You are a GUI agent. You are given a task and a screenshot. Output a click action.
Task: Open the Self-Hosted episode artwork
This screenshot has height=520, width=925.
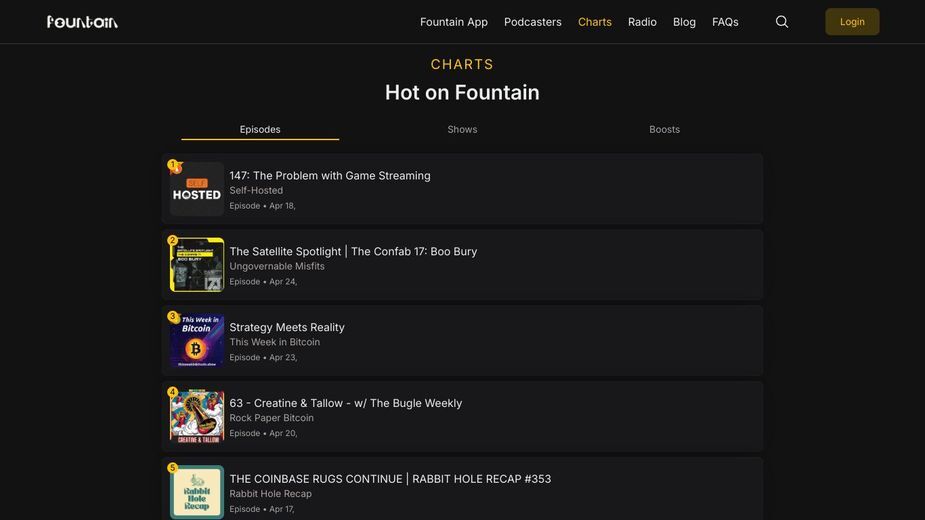(197, 189)
